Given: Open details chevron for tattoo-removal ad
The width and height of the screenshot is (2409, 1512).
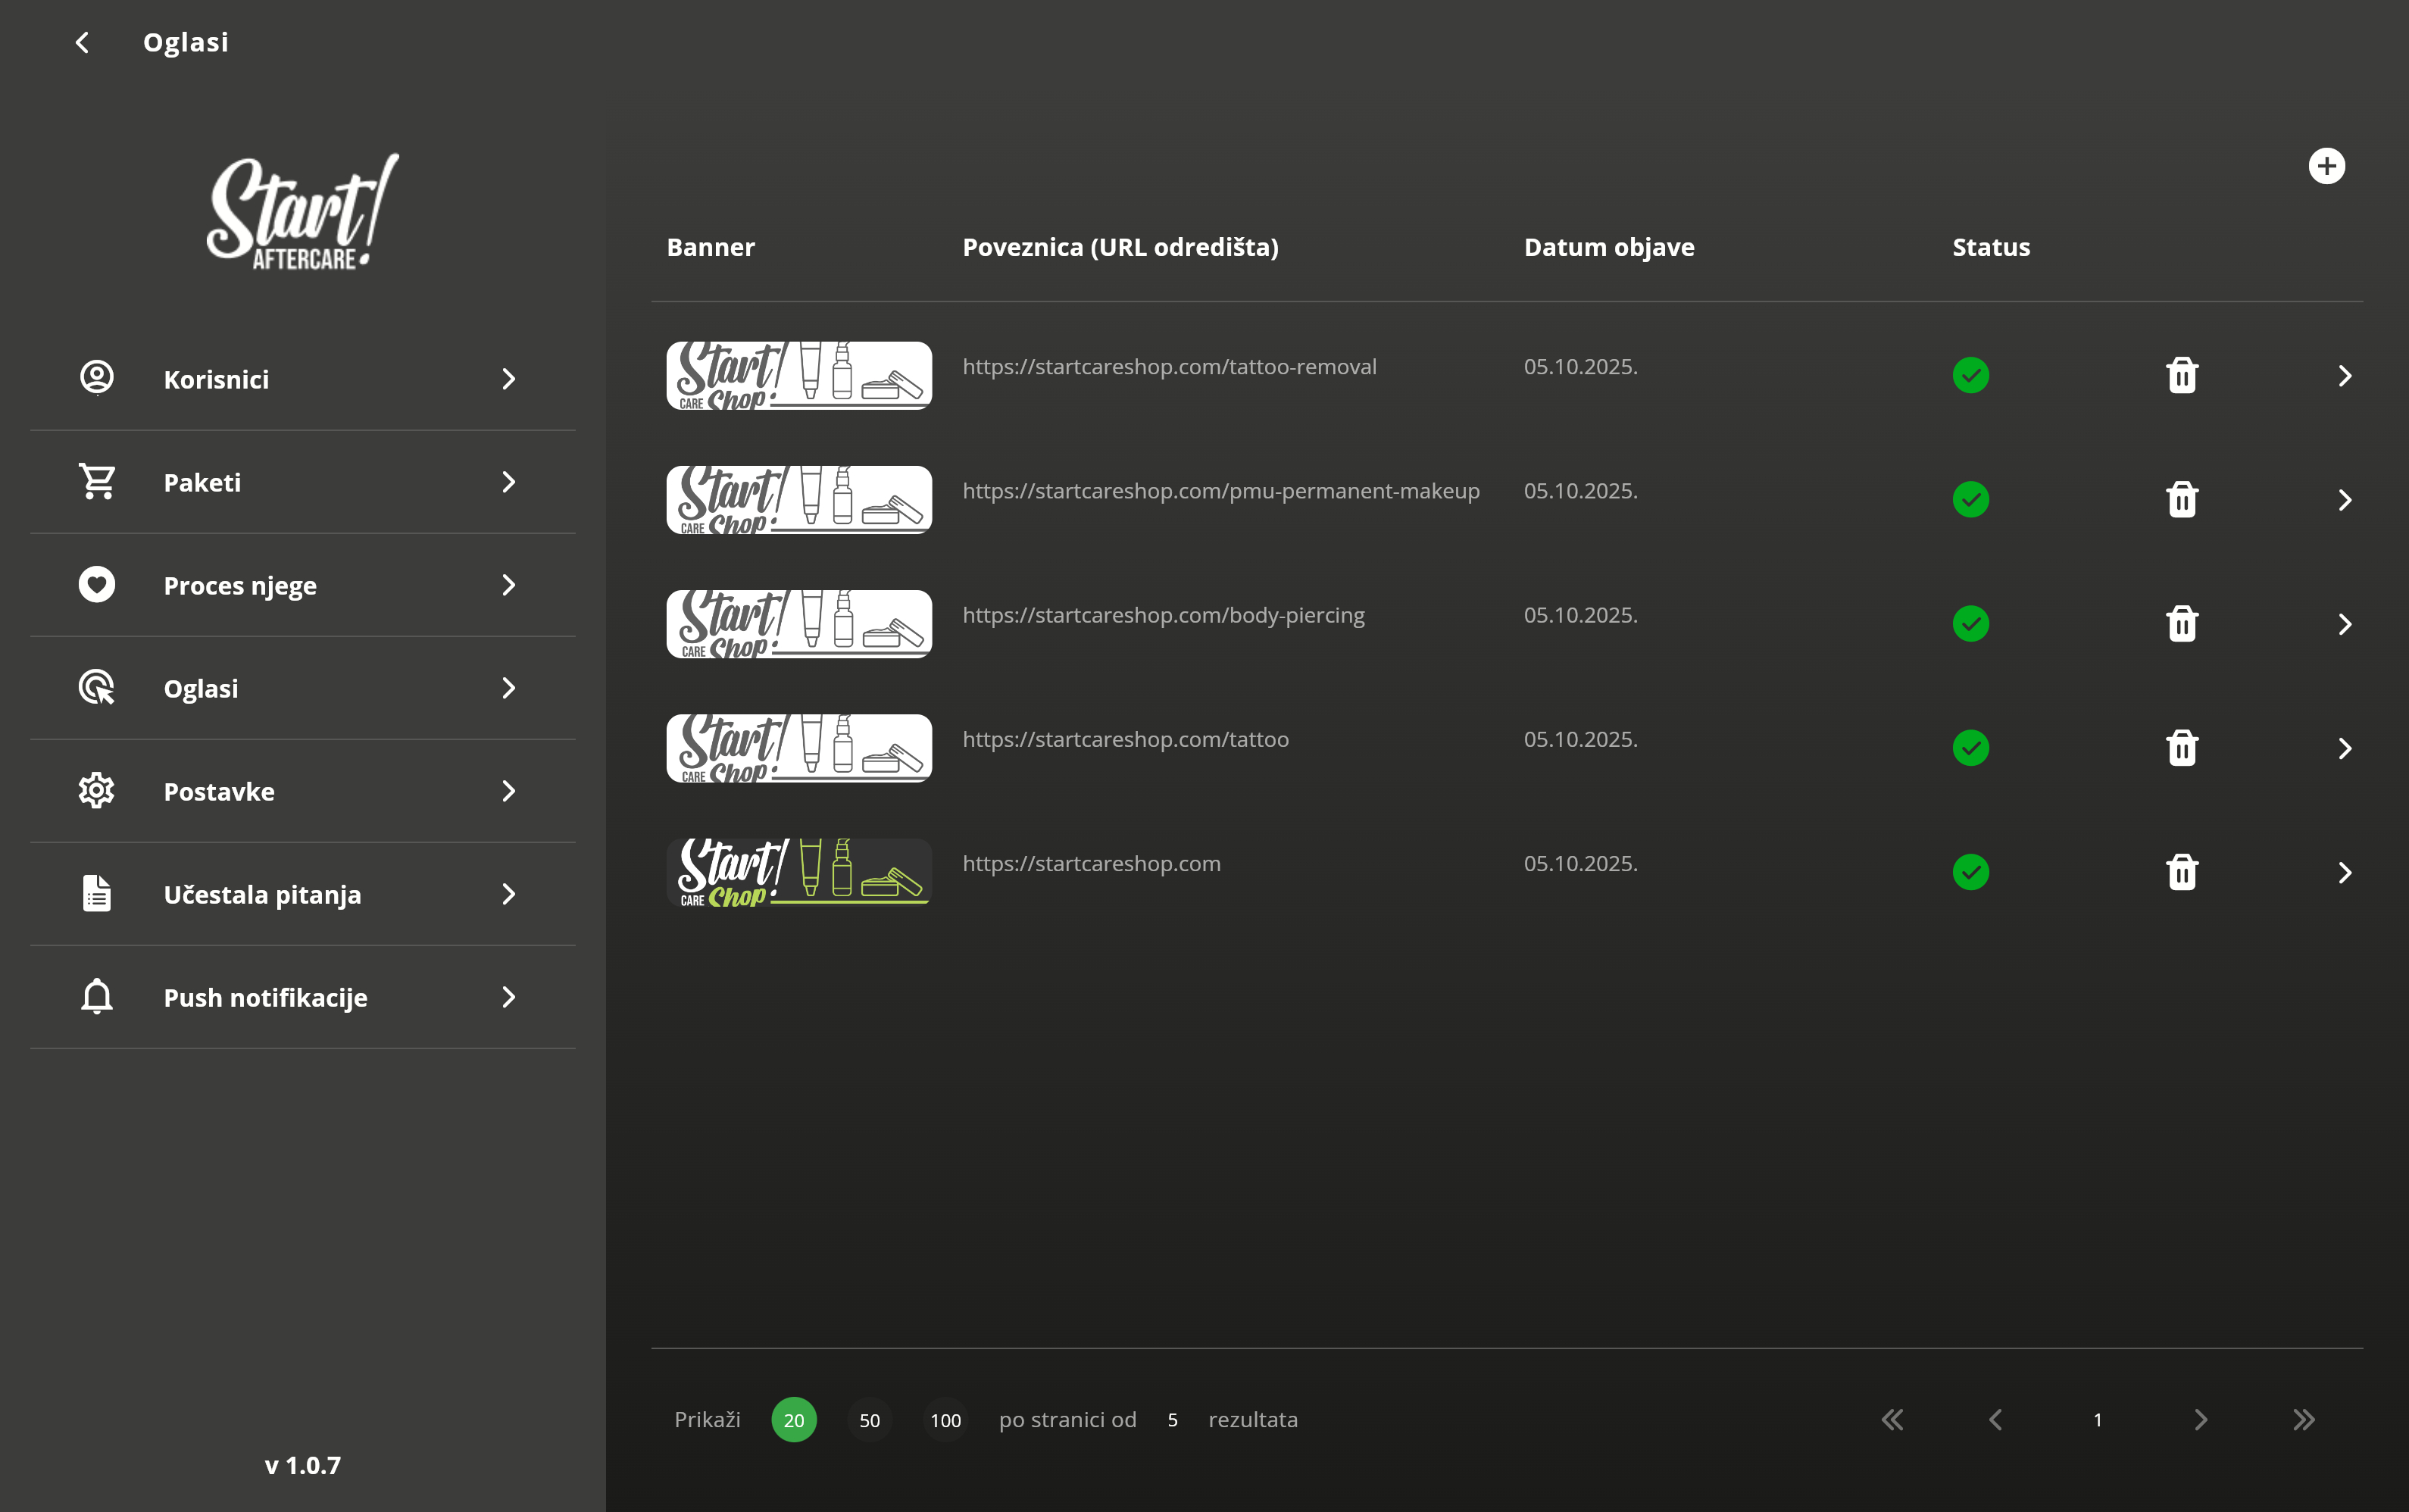Looking at the screenshot, I should click(x=2344, y=376).
